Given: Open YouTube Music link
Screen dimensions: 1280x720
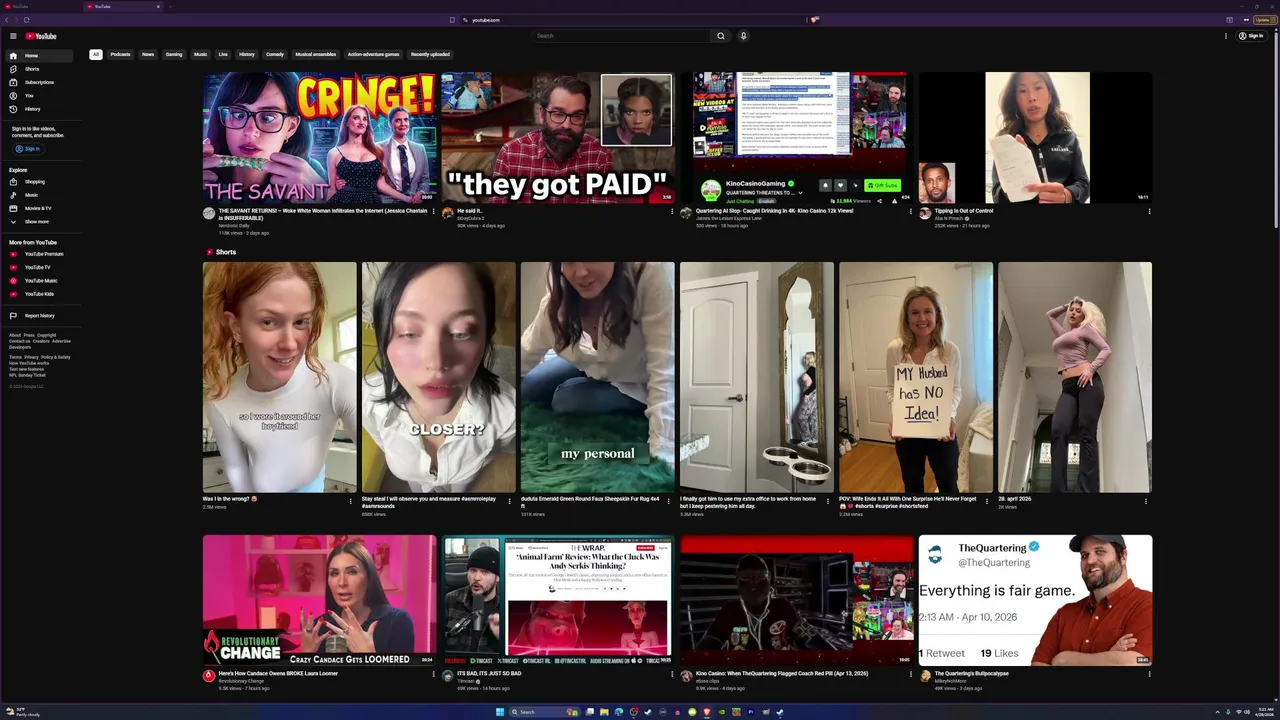Looking at the screenshot, I should pyautogui.click(x=40, y=281).
